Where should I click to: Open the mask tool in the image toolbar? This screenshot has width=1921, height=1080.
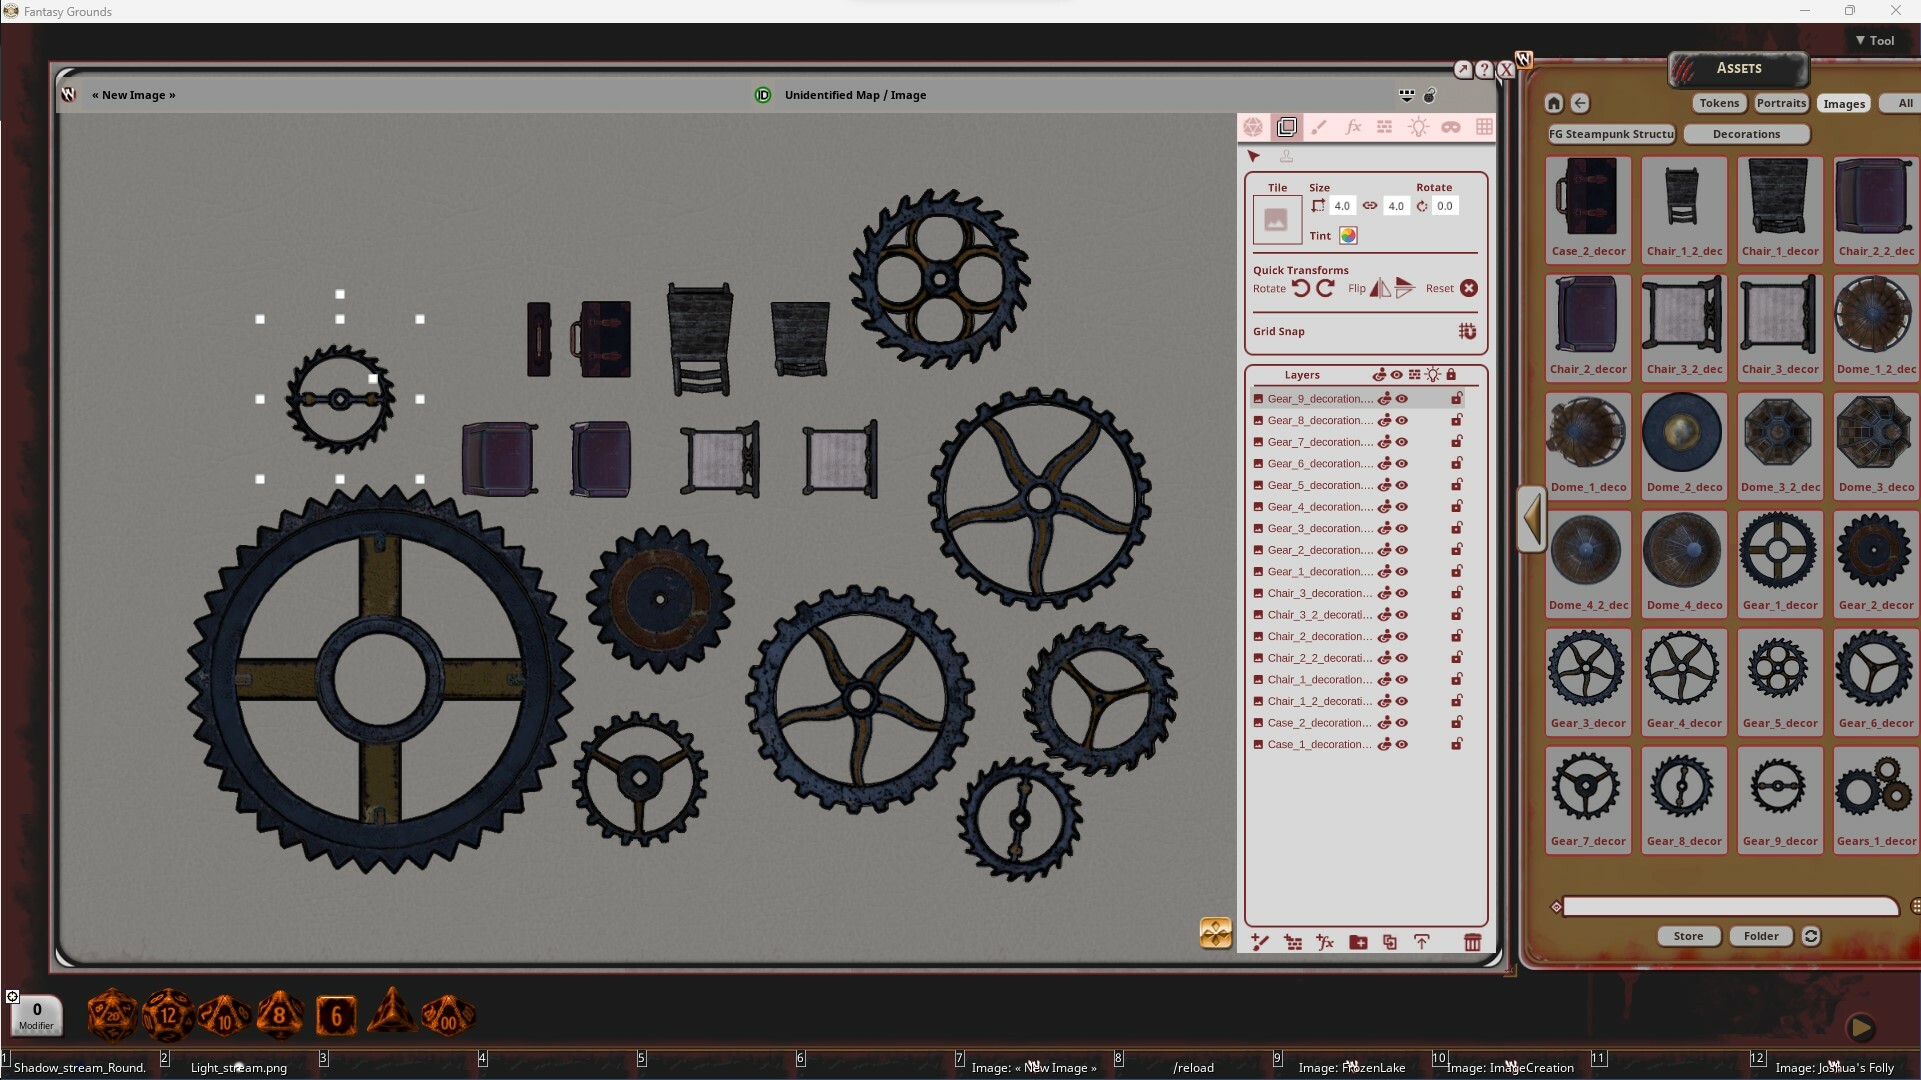point(1453,127)
